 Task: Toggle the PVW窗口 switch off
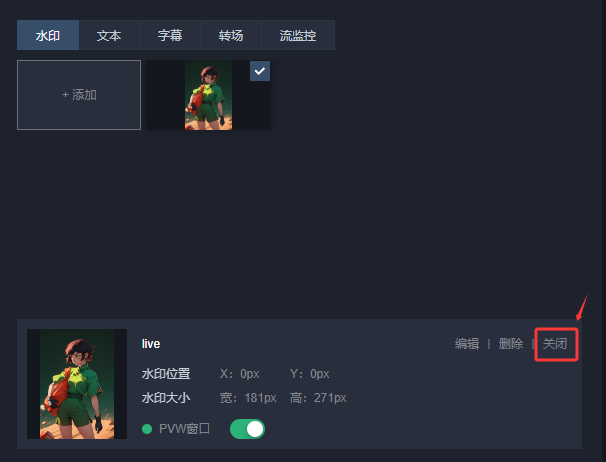click(x=247, y=429)
